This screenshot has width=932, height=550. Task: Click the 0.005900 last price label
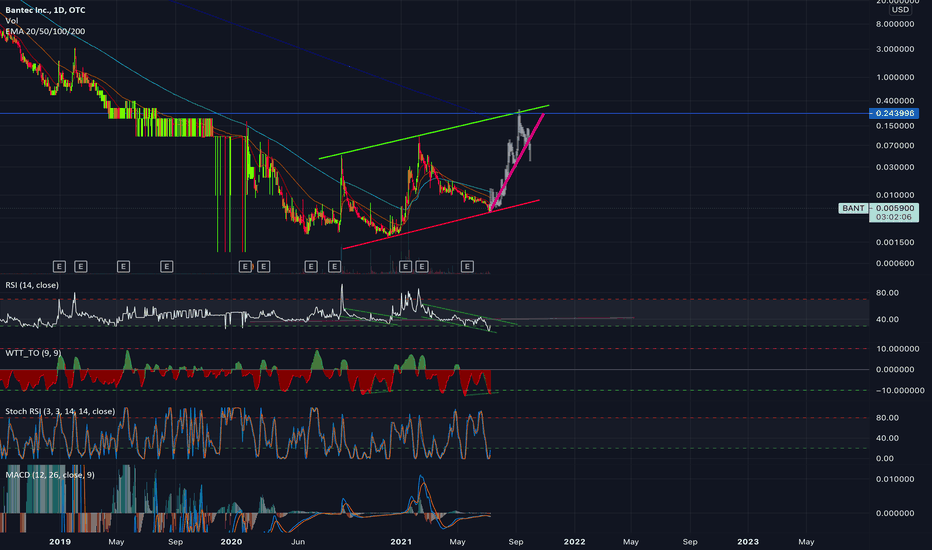tap(895, 208)
